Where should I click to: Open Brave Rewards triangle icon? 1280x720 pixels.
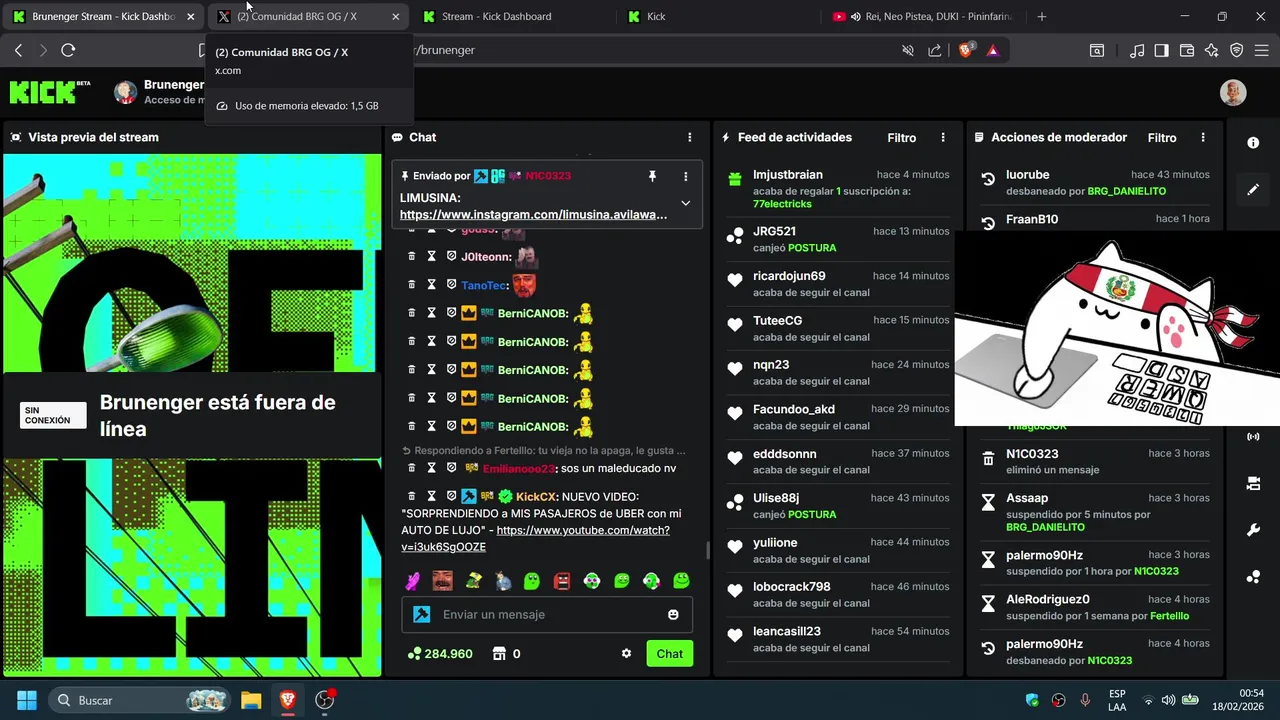(992, 50)
